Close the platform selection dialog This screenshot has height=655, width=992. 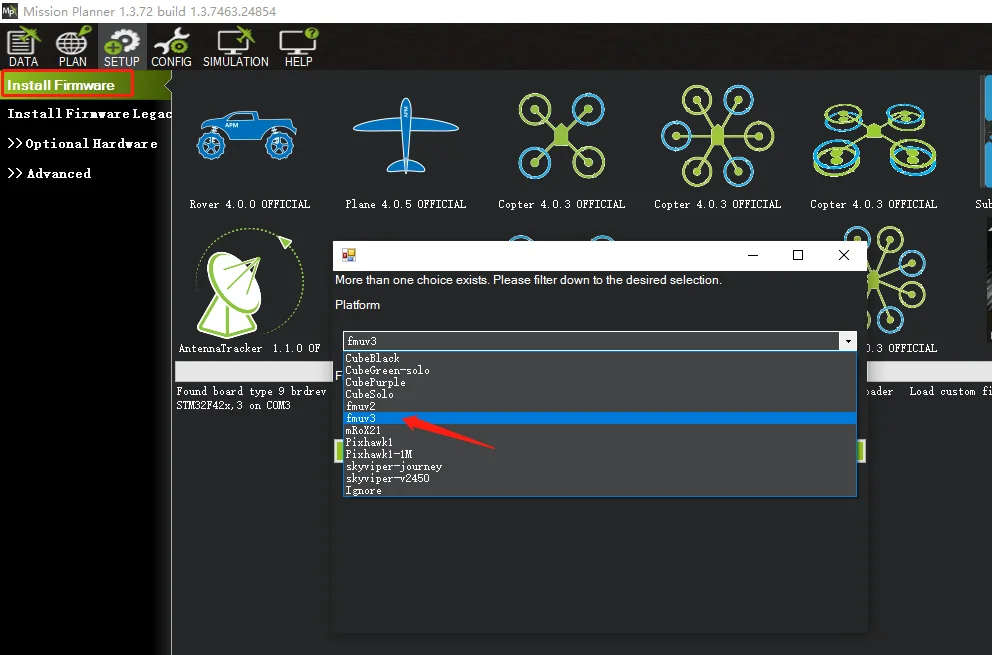point(843,255)
